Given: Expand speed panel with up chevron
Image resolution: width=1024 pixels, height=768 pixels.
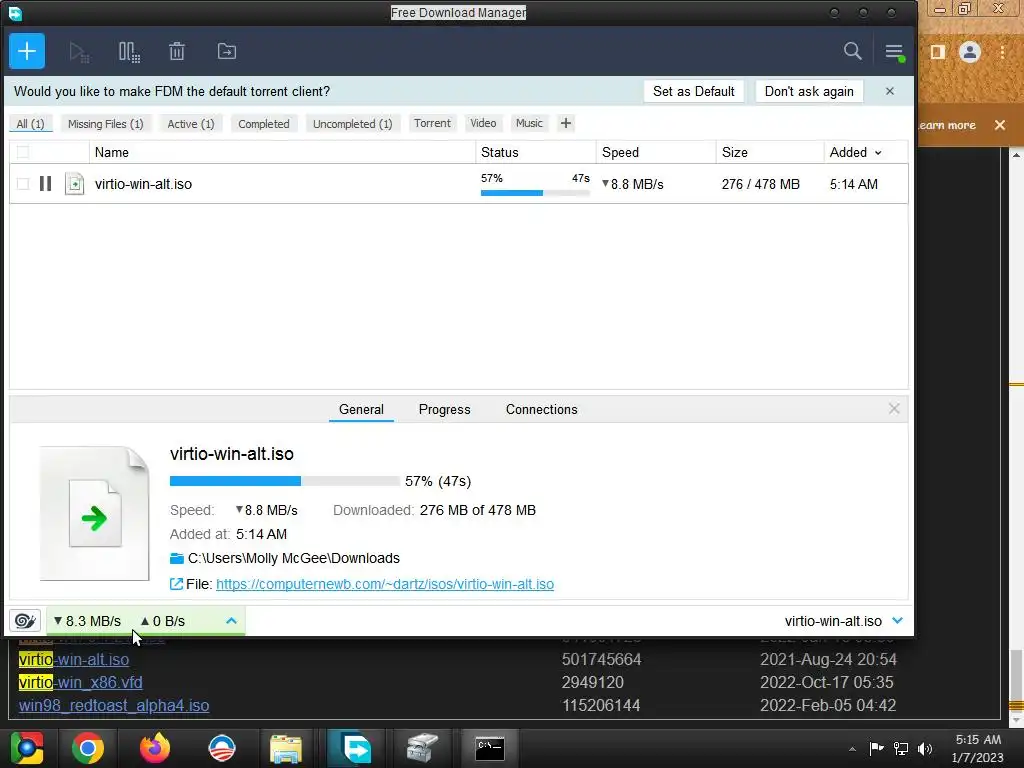Looking at the screenshot, I should coord(231,620).
